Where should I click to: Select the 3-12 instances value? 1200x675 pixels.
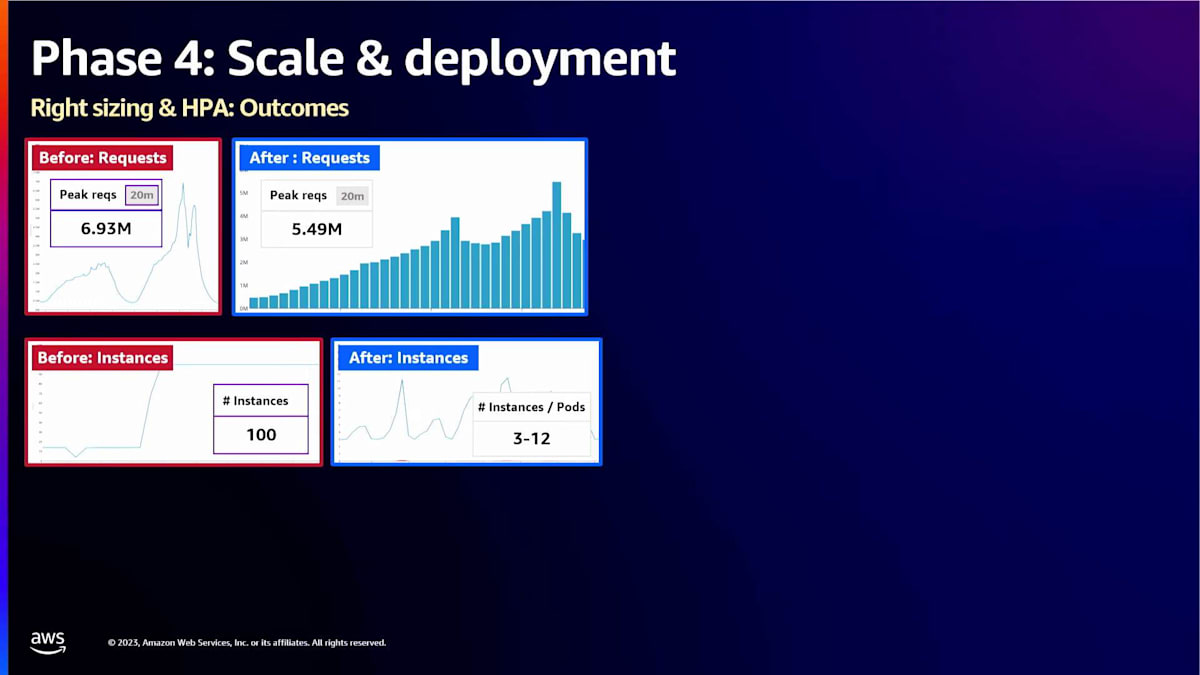[x=531, y=438]
